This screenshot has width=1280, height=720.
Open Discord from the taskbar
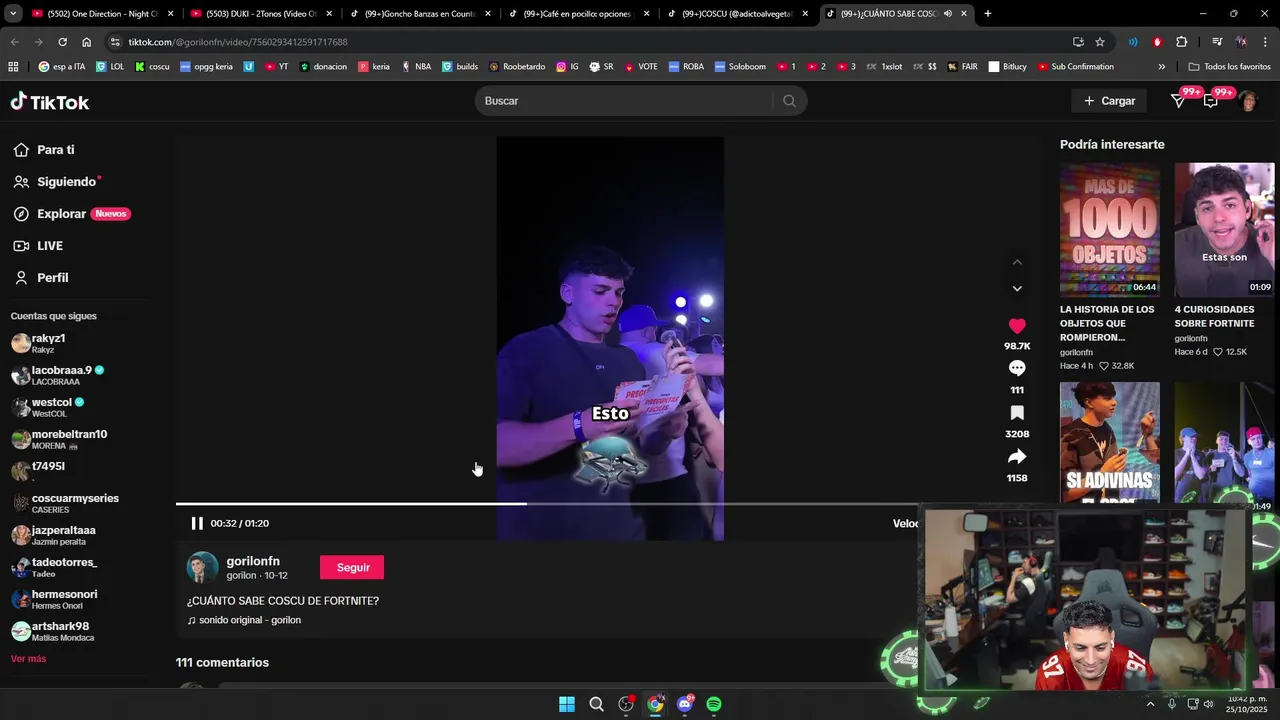(685, 704)
